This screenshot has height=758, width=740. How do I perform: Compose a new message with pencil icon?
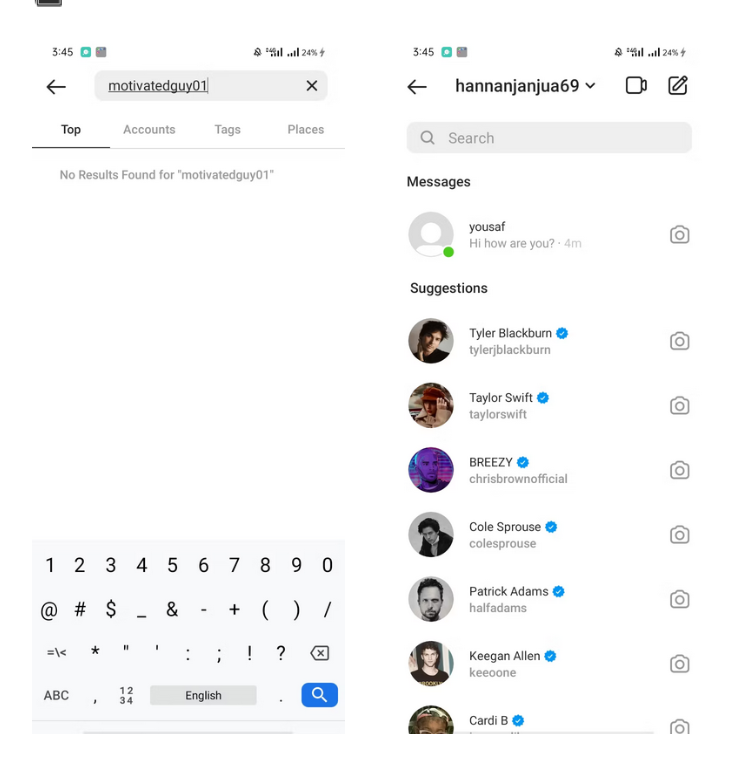pyautogui.click(x=678, y=86)
